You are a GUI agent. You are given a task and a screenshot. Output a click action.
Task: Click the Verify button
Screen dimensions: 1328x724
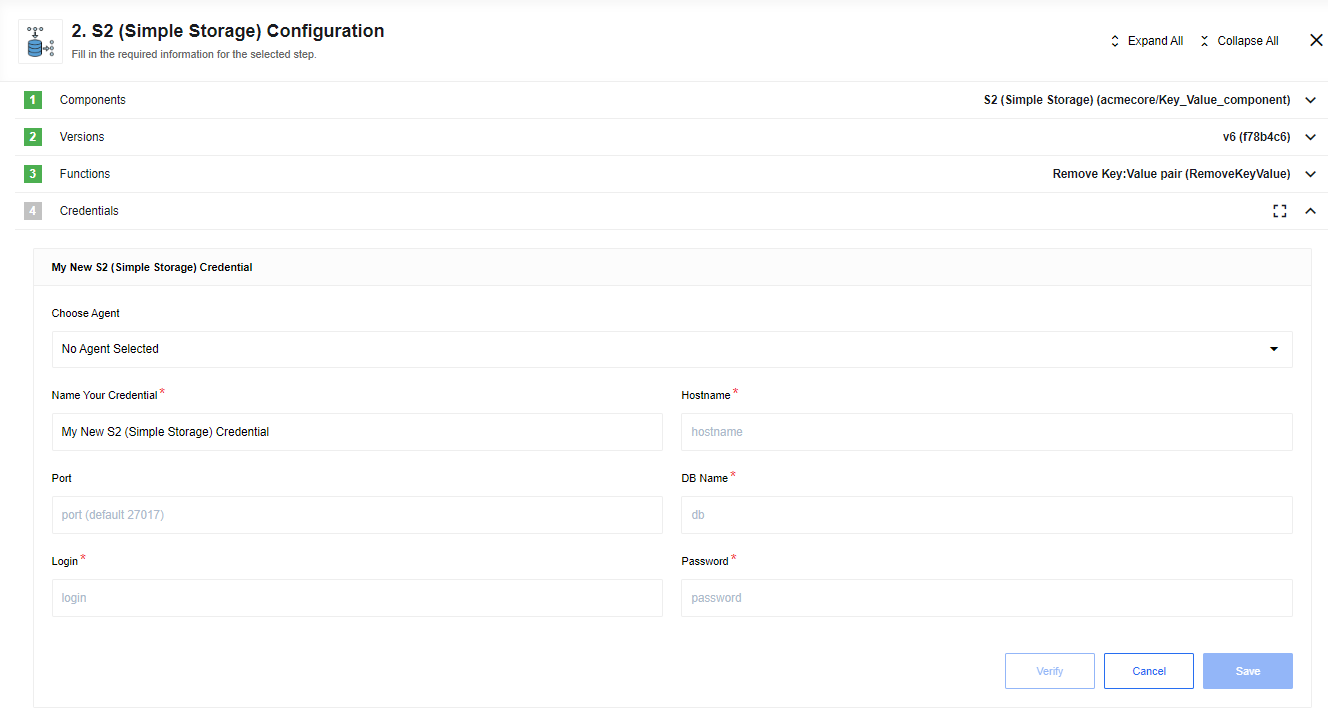1049,671
